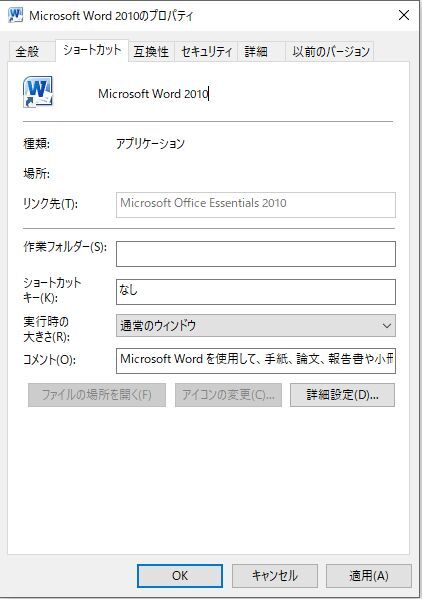
Task: Select the ショートカット tab
Action: coord(92,50)
